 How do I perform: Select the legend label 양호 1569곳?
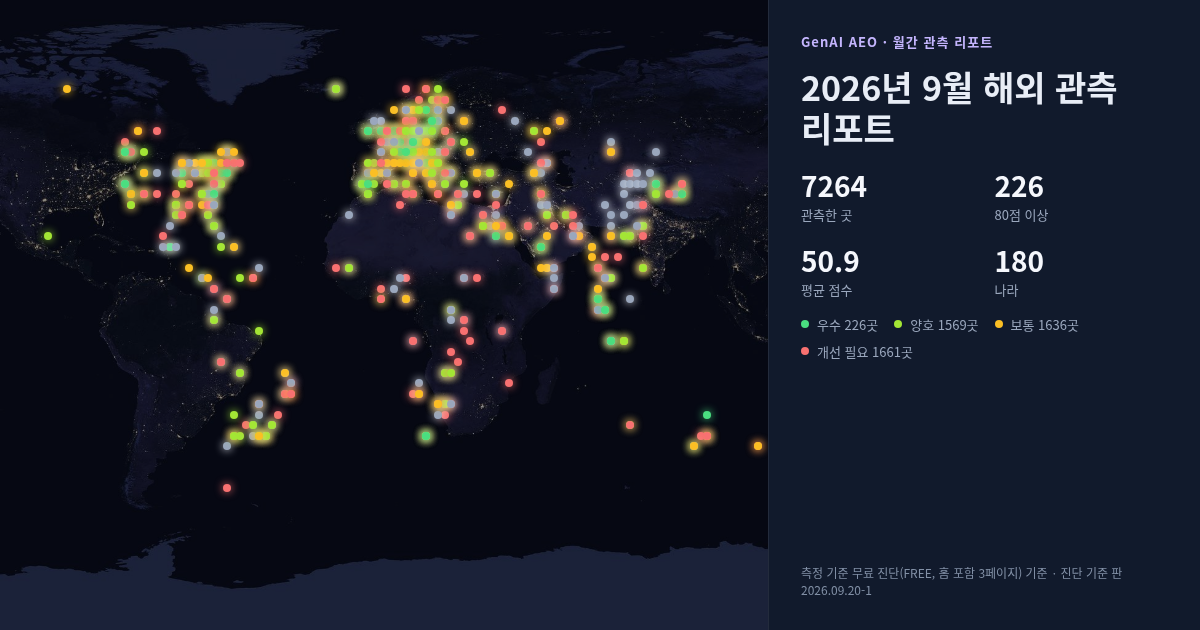pyautogui.click(x=944, y=325)
